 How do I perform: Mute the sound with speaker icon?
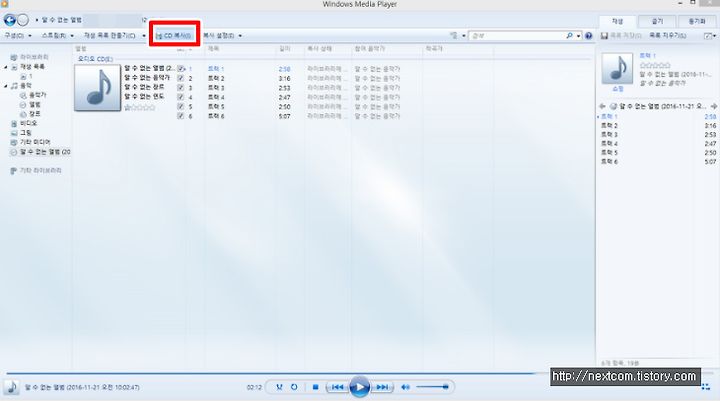point(405,387)
